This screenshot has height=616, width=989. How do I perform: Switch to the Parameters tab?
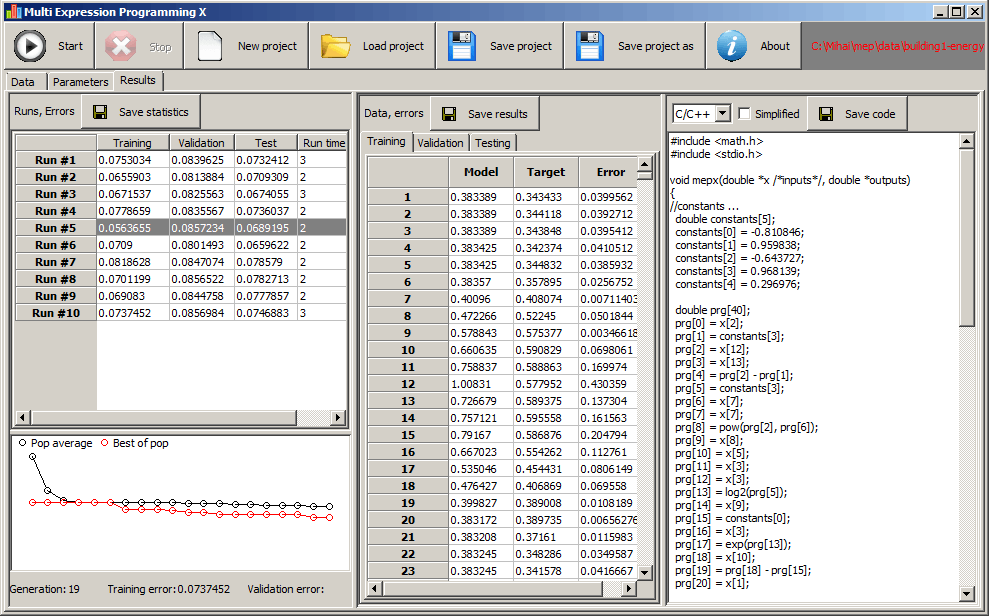coord(80,82)
